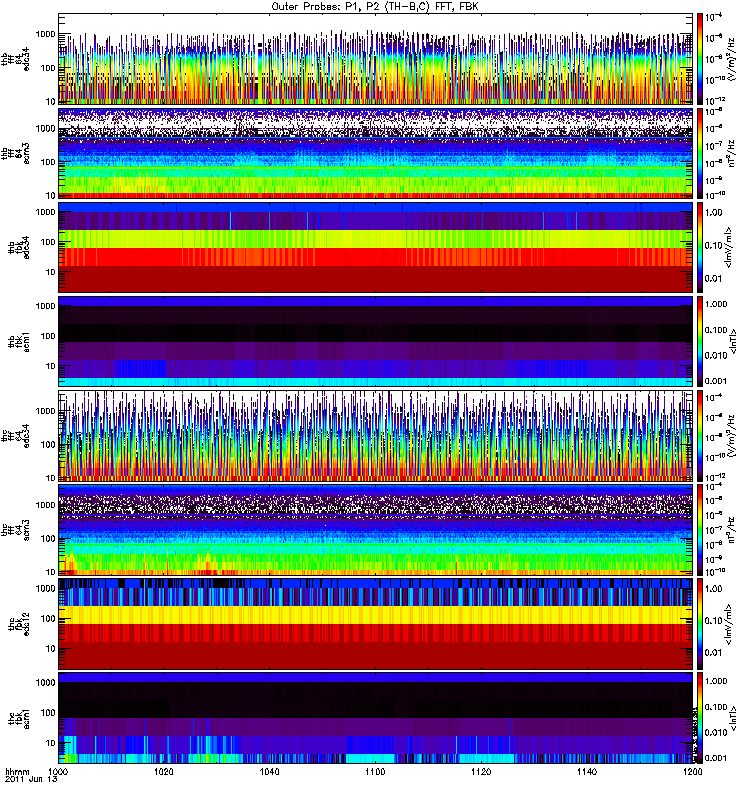Click the 1100 time tick label

375,773
